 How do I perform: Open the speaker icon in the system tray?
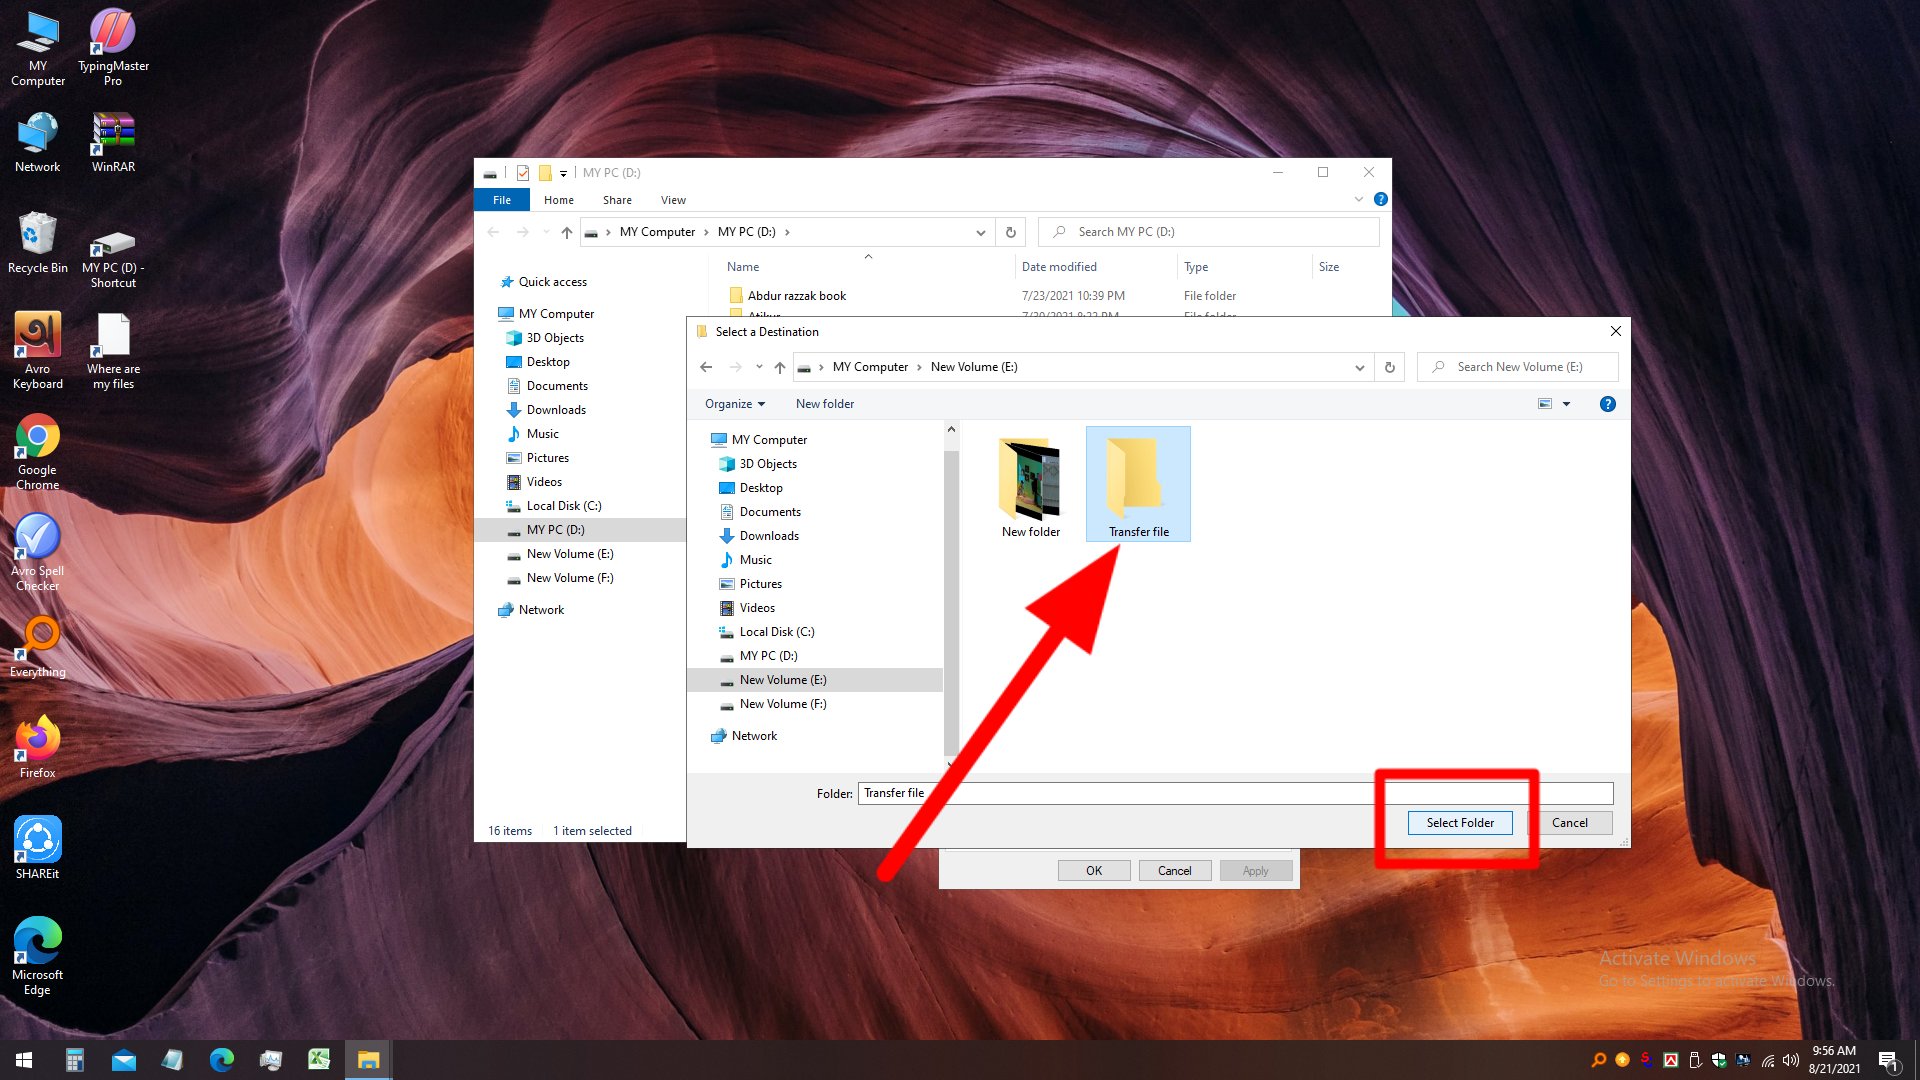tap(1789, 1061)
